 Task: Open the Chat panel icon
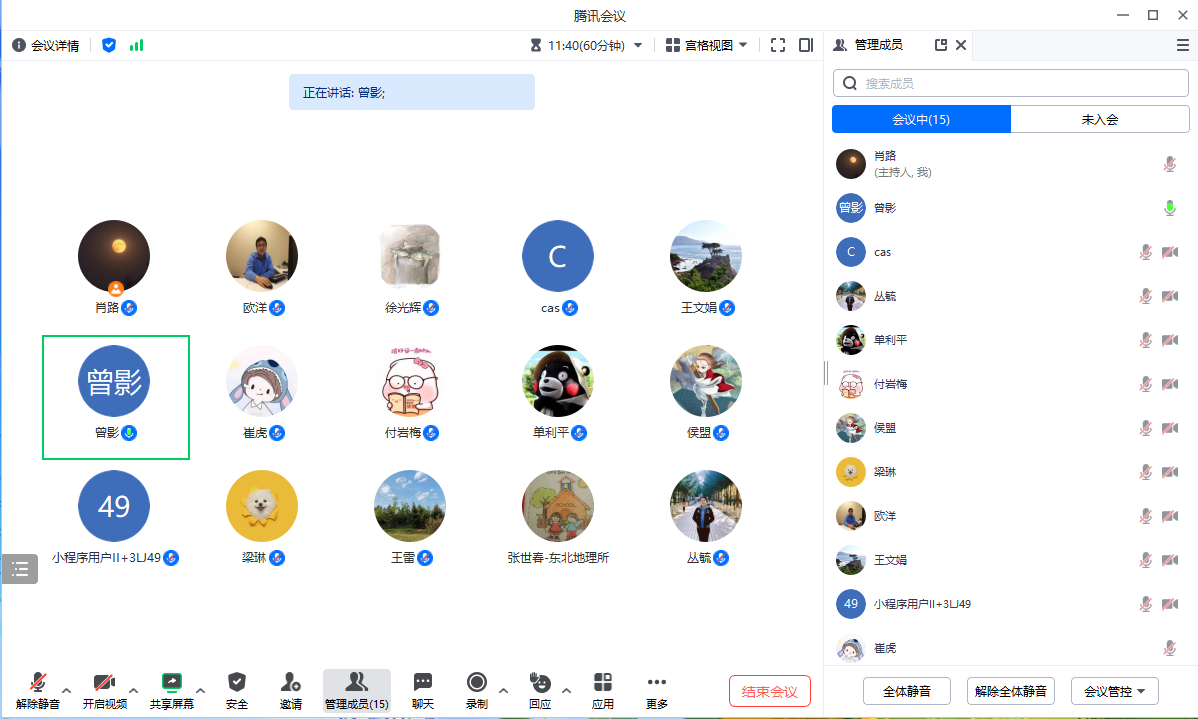point(423,683)
